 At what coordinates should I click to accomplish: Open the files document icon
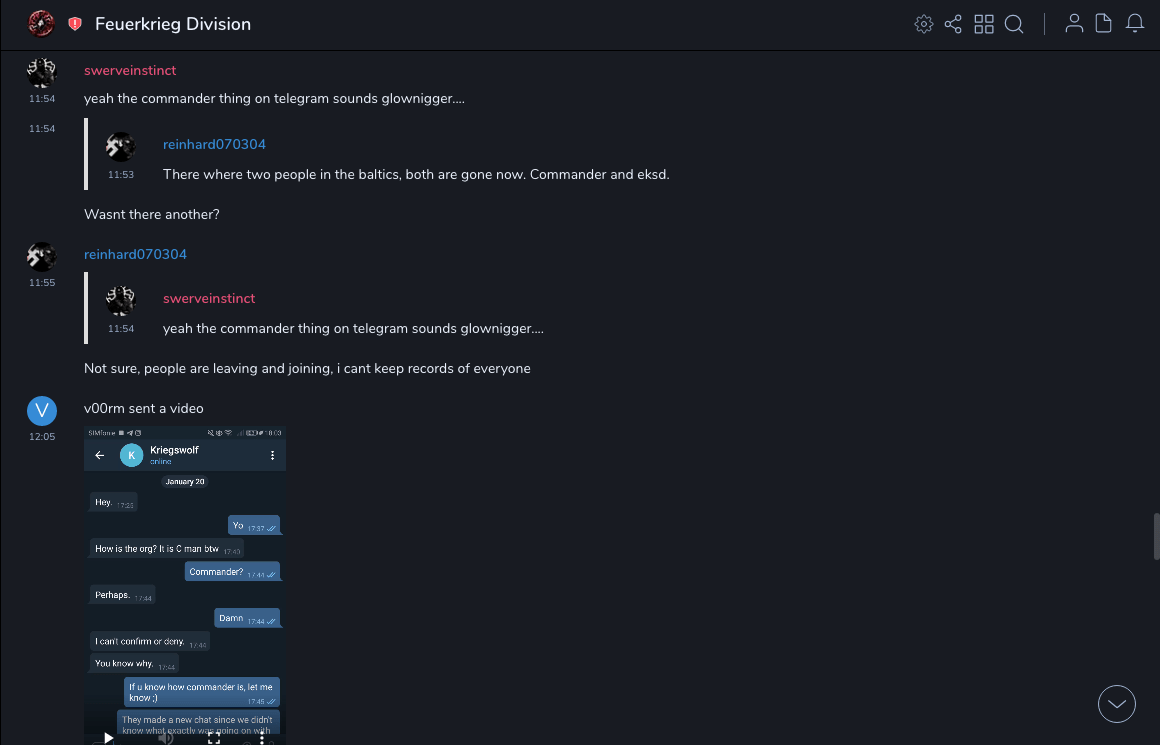pos(1104,24)
